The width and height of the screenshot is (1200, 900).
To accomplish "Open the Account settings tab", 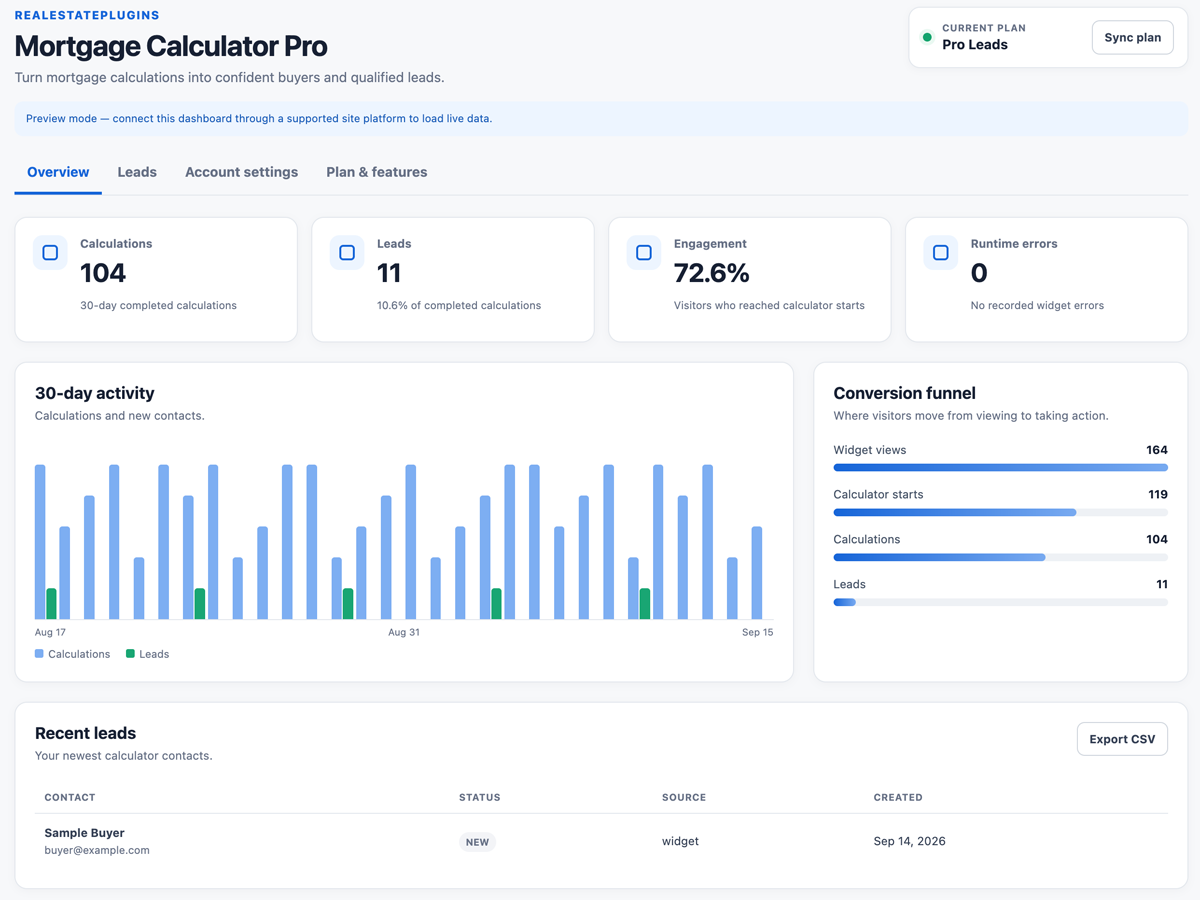I will pyautogui.click(x=241, y=173).
